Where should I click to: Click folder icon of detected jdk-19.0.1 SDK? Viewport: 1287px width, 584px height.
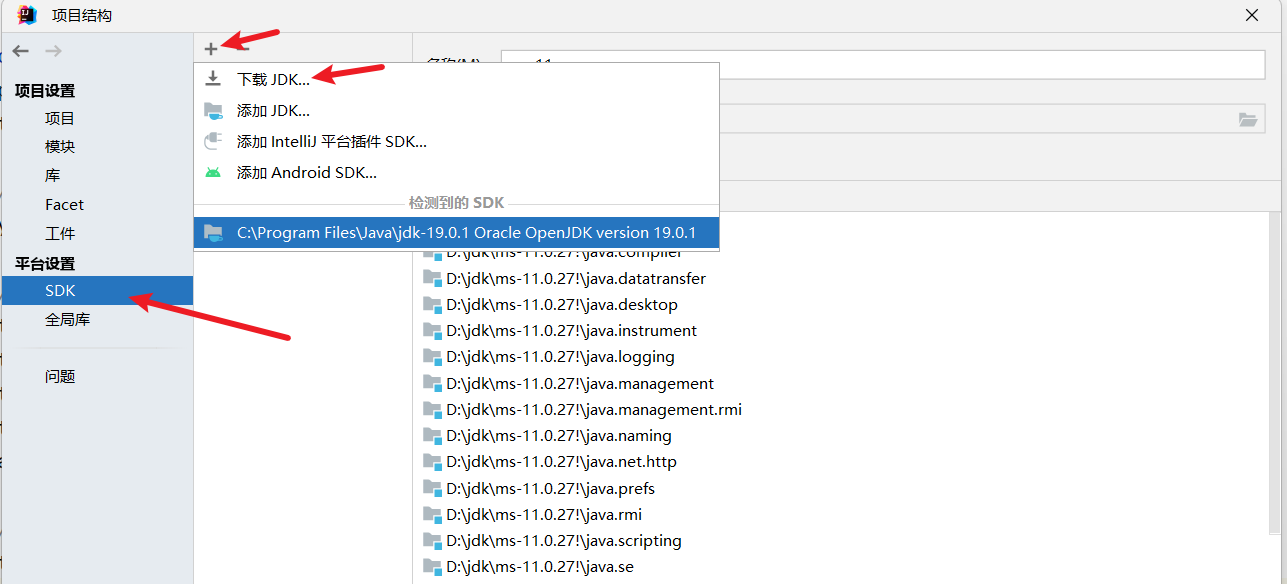pyautogui.click(x=213, y=232)
